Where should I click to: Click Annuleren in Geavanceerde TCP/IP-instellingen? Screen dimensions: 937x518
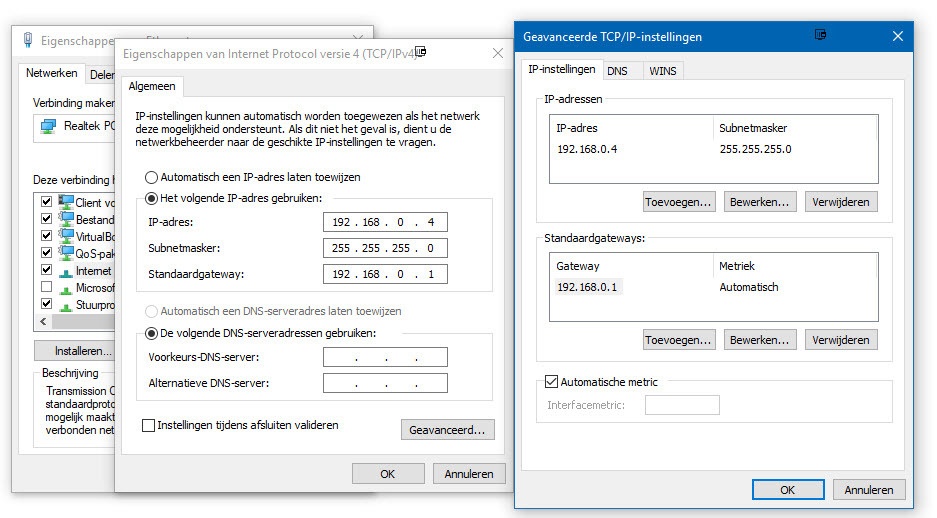click(869, 490)
